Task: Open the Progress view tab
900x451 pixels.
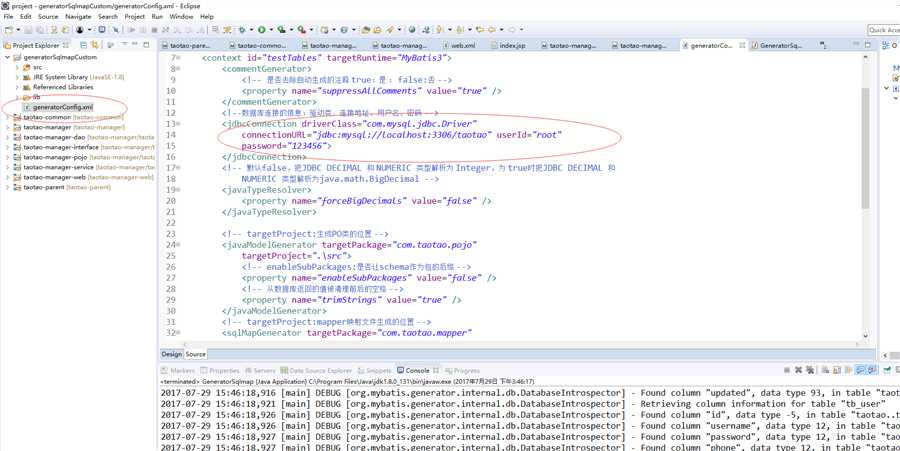Action: [463, 371]
